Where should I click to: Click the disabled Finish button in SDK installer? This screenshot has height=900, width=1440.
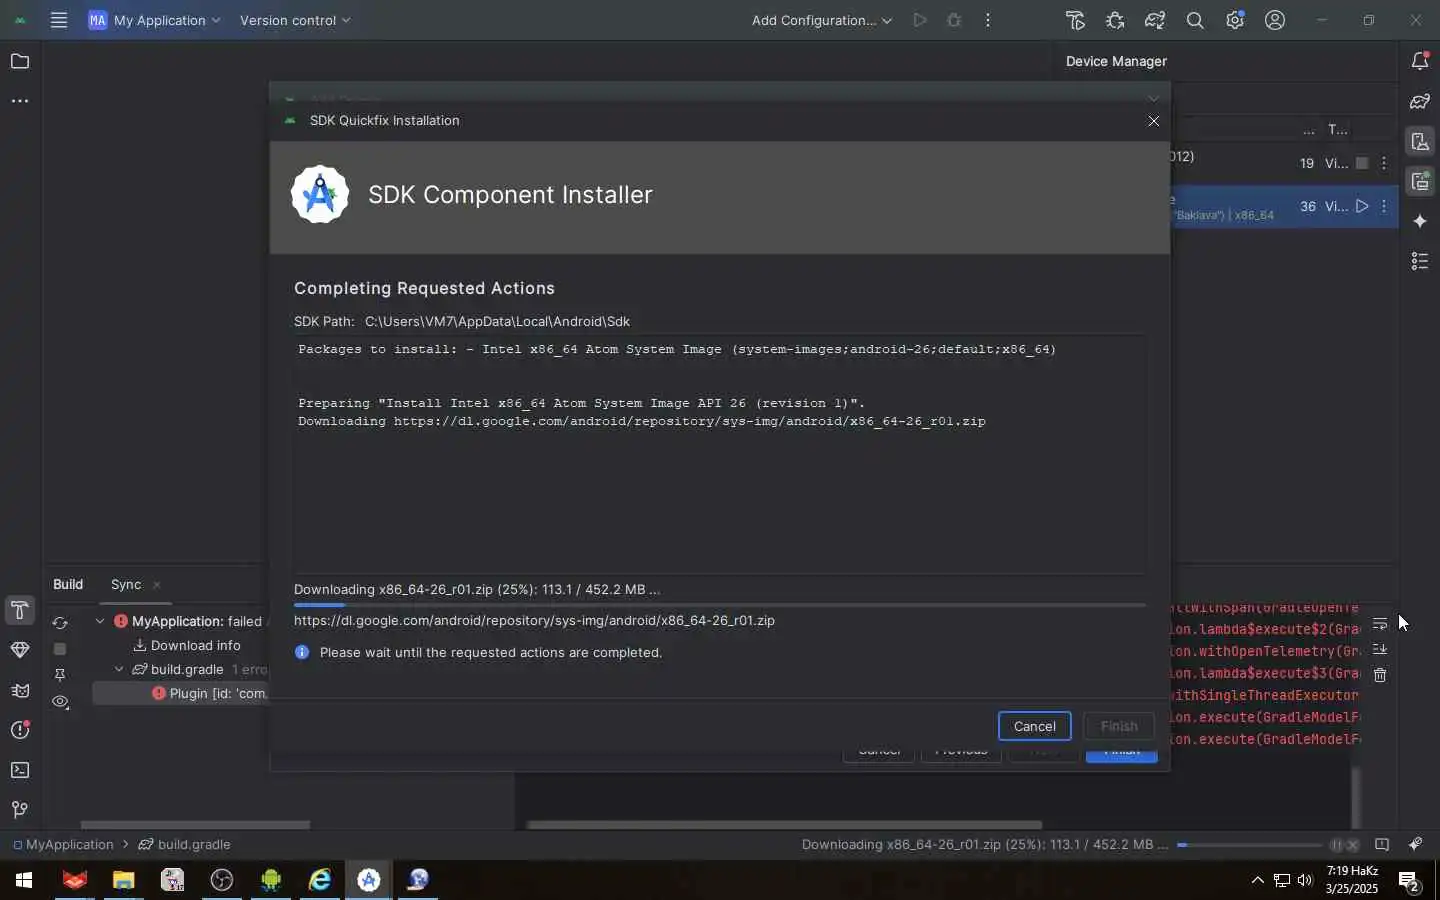1120,726
